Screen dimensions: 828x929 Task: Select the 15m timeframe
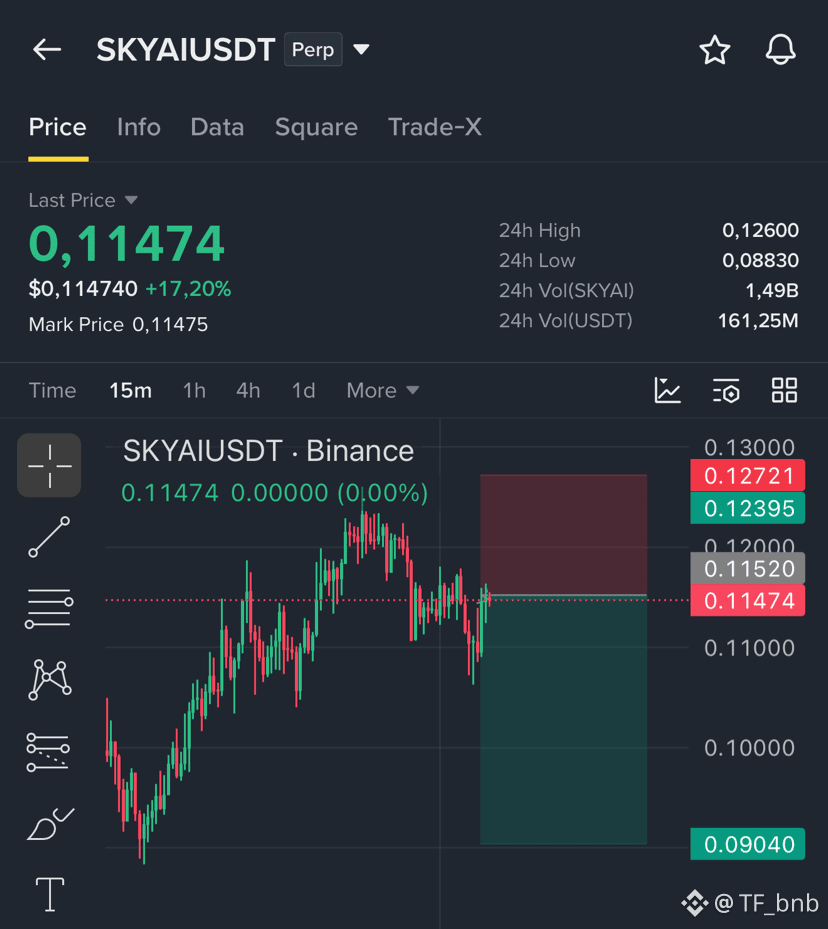click(x=130, y=390)
